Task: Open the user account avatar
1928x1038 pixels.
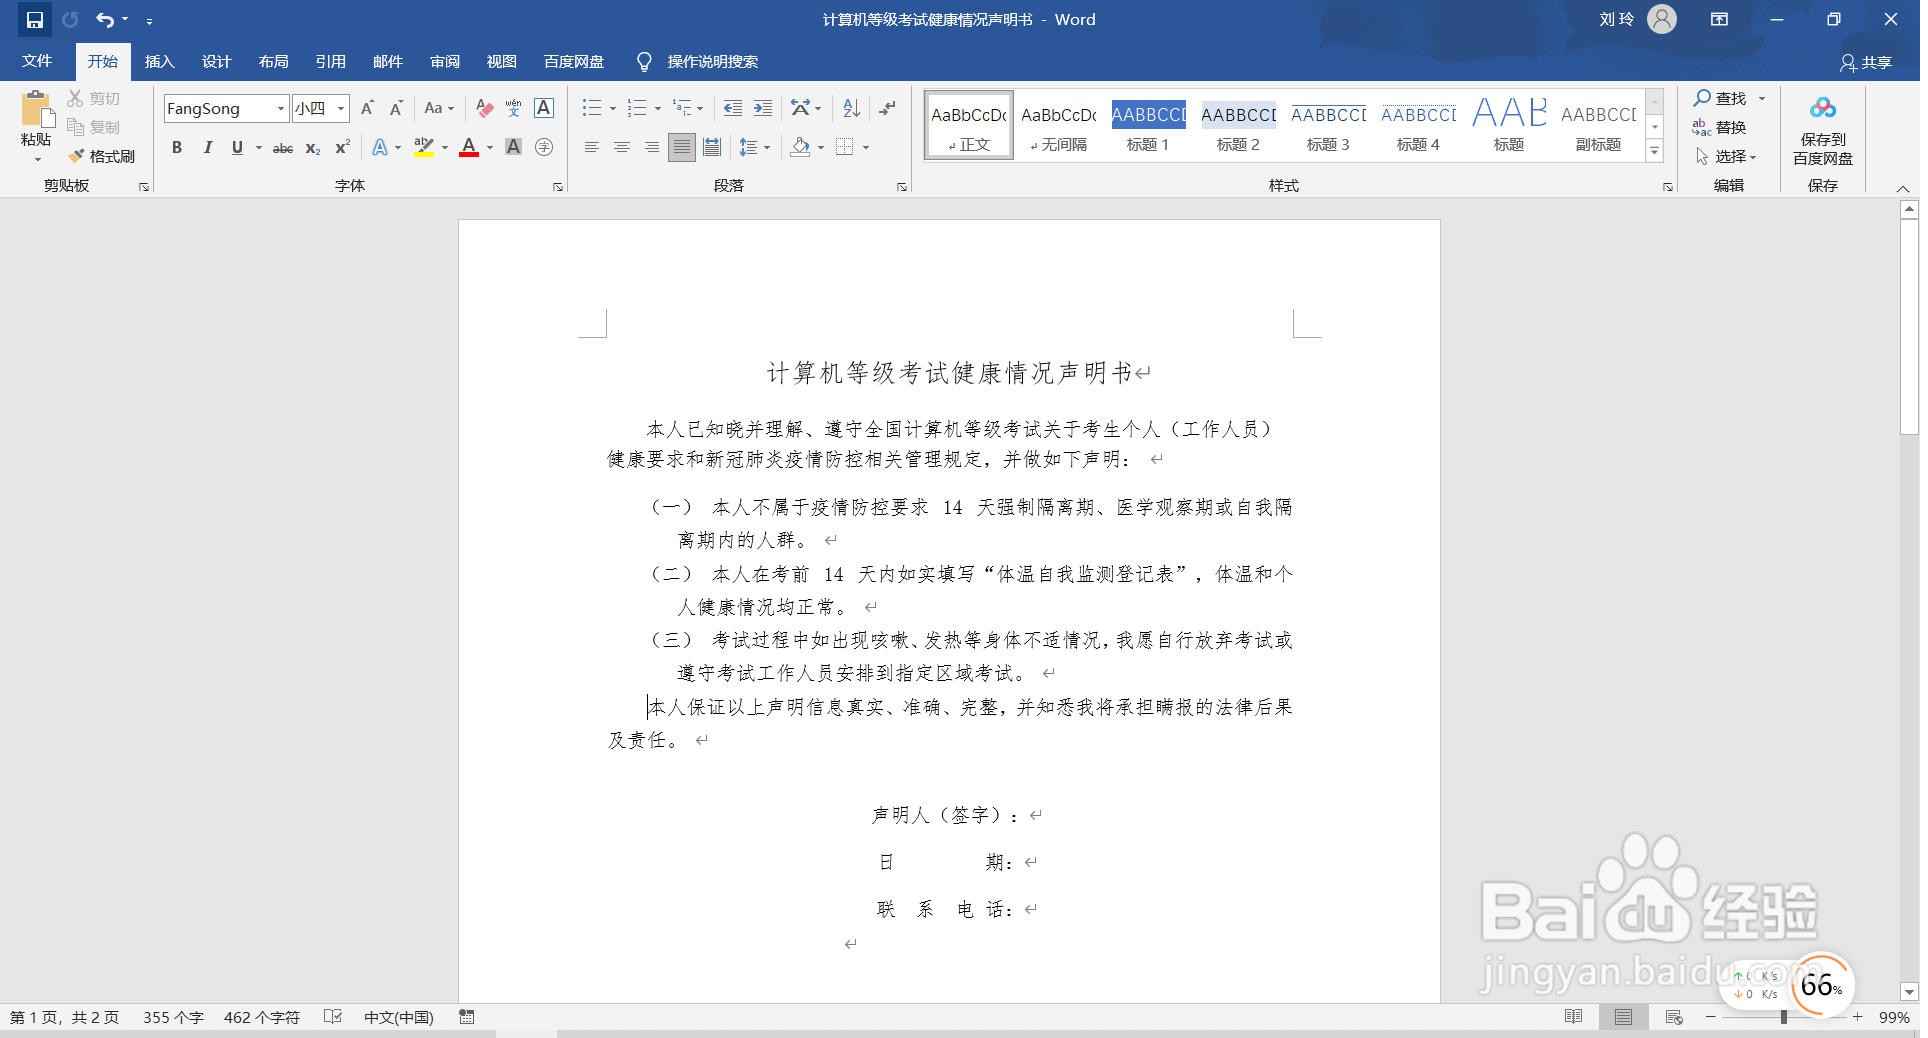Action: pyautogui.click(x=1662, y=19)
